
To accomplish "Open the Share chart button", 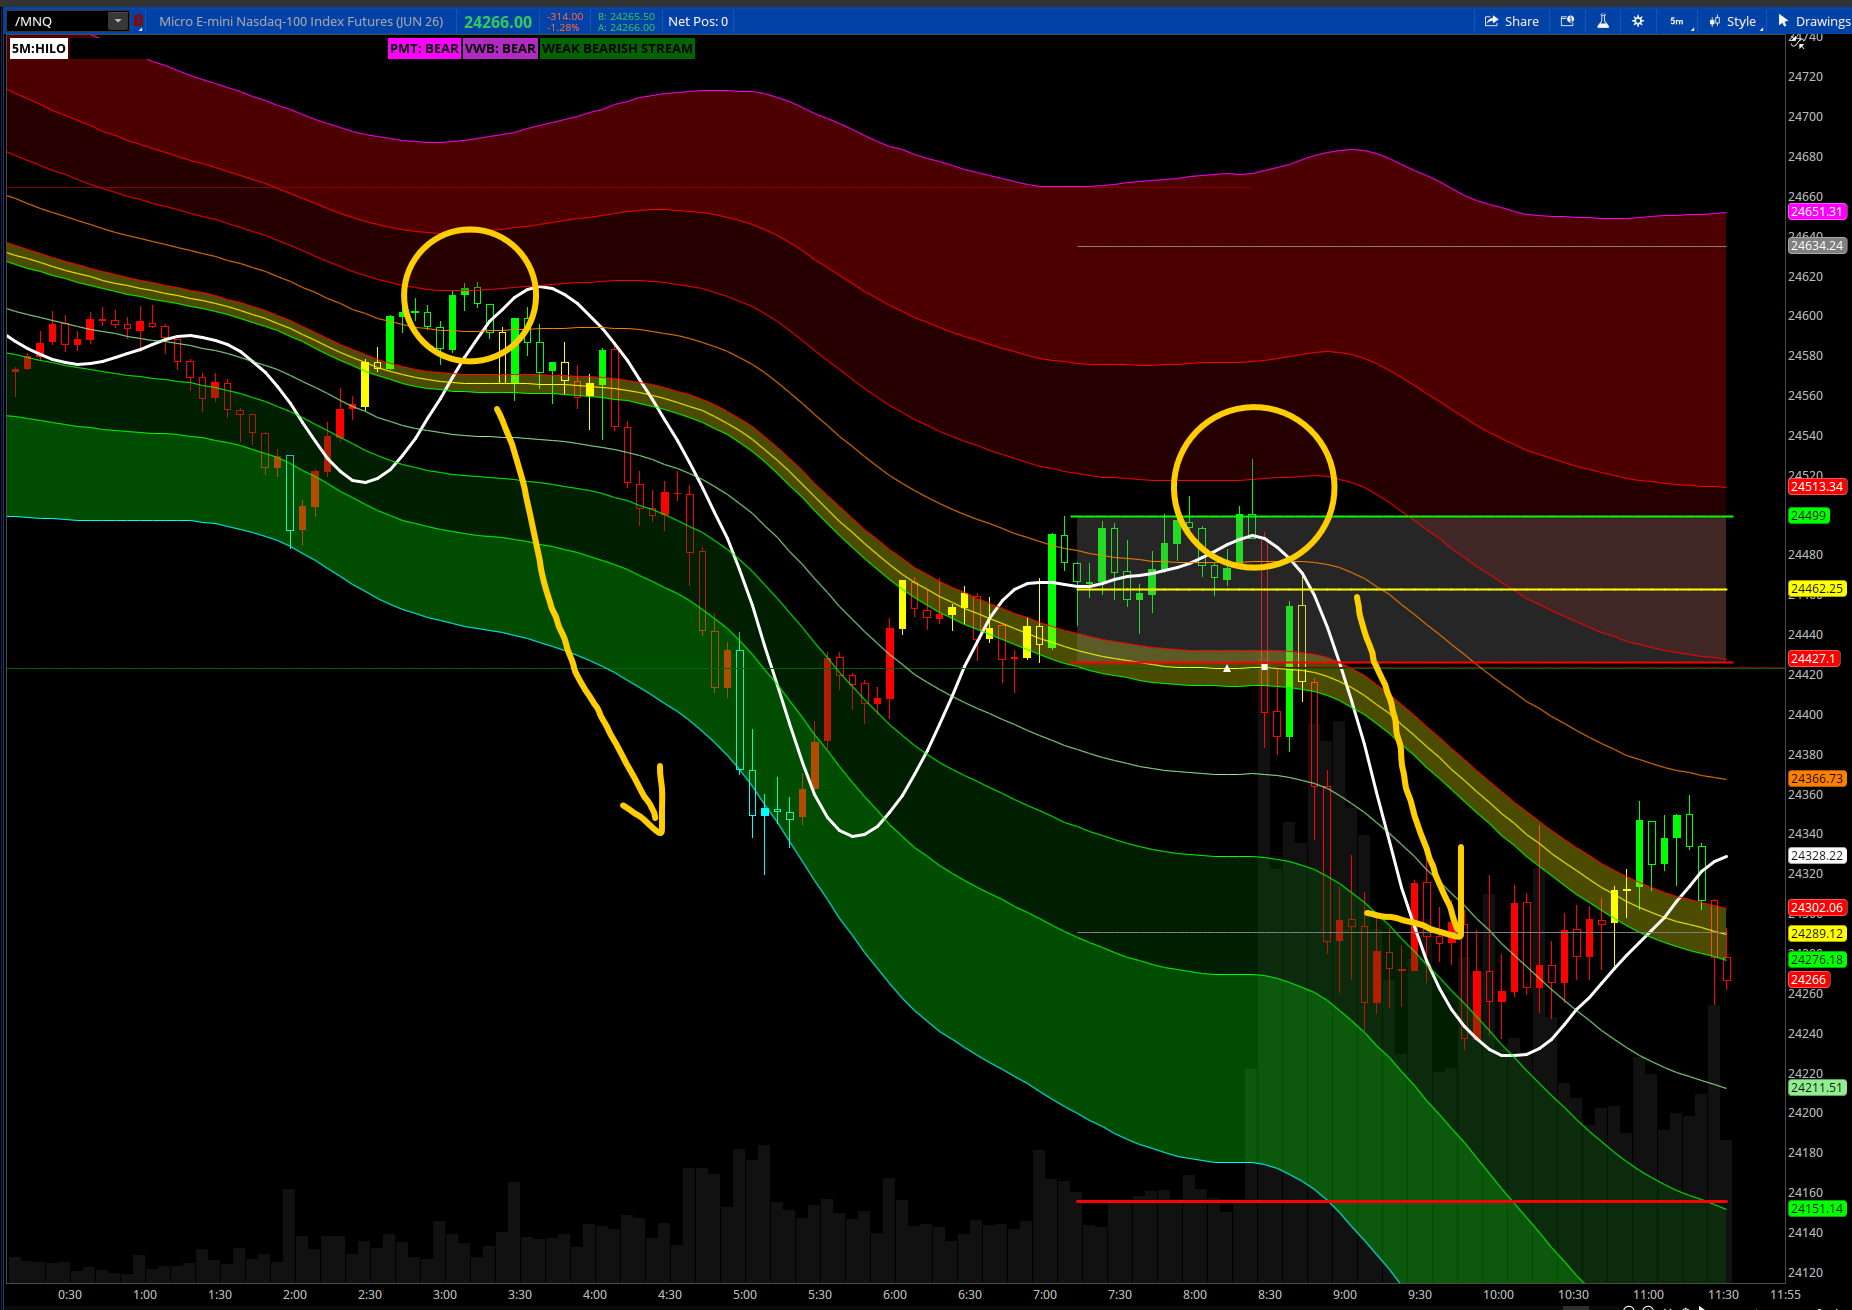I will [1511, 21].
